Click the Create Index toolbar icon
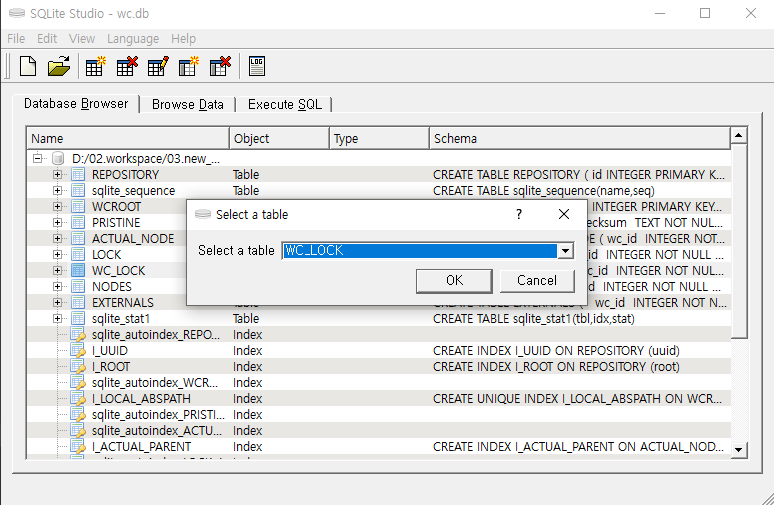The width and height of the screenshot is (774, 505). coord(189,66)
